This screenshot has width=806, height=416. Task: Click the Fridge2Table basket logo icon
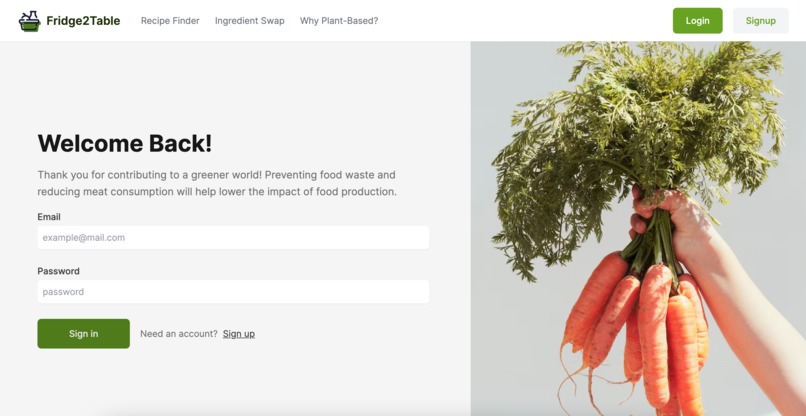tap(29, 21)
